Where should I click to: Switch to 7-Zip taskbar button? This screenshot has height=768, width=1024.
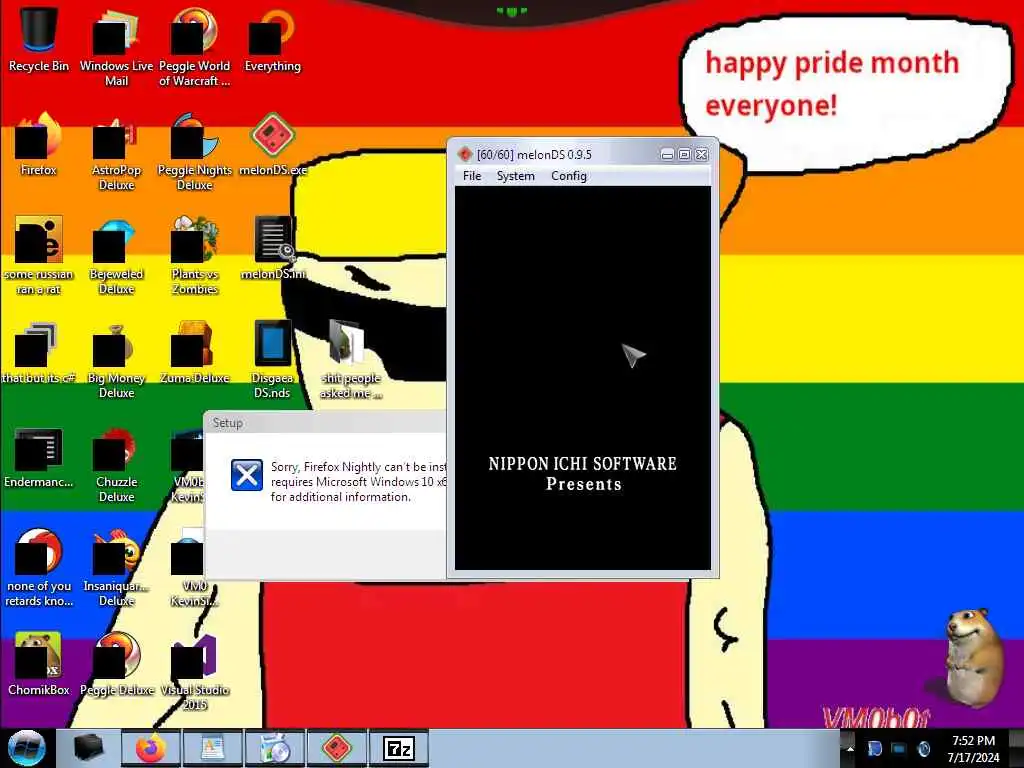pyautogui.click(x=399, y=748)
